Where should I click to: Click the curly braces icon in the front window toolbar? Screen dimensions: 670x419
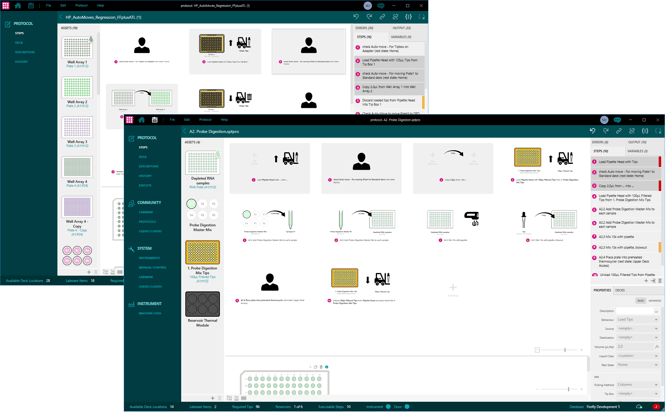[645, 131]
